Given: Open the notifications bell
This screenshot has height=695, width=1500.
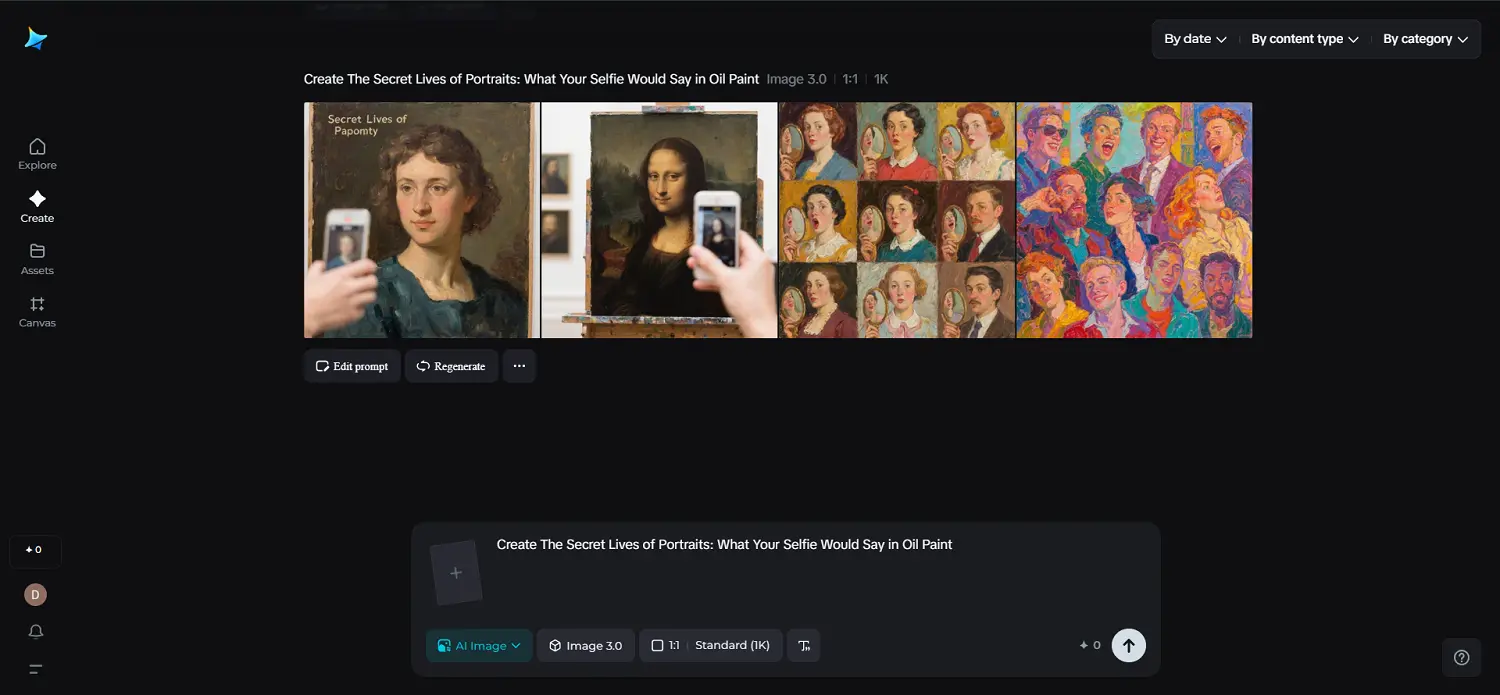Looking at the screenshot, I should tap(36, 632).
